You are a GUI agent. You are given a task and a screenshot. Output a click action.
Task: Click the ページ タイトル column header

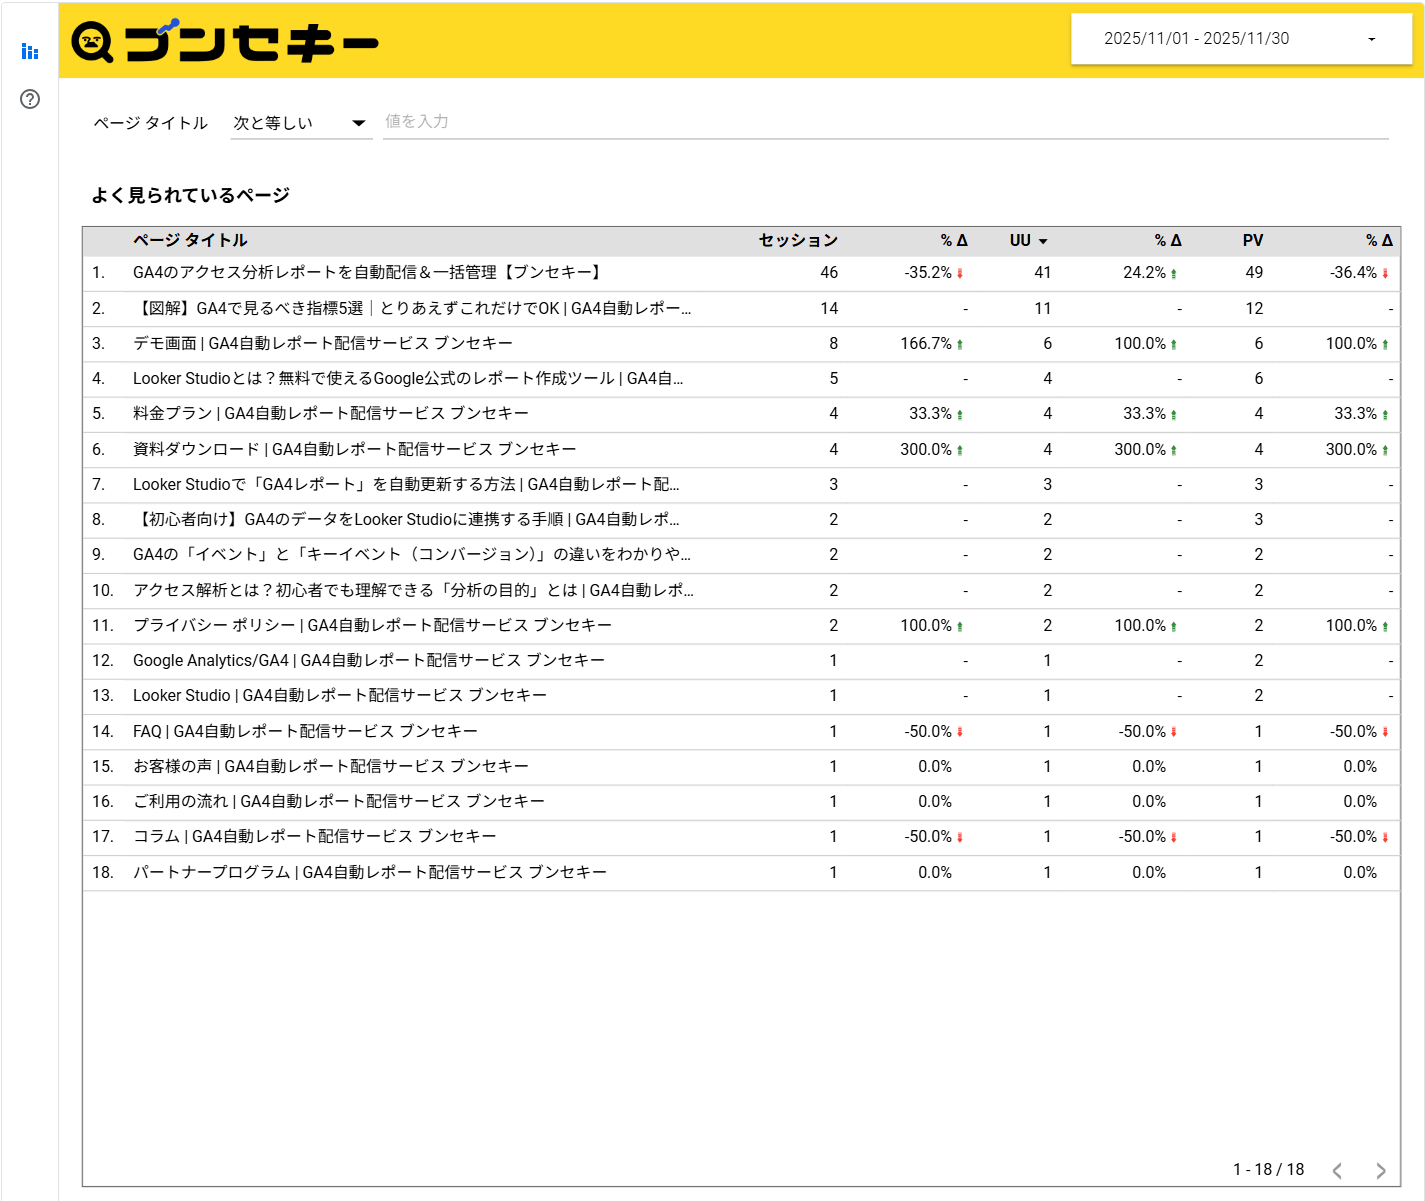click(x=190, y=240)
